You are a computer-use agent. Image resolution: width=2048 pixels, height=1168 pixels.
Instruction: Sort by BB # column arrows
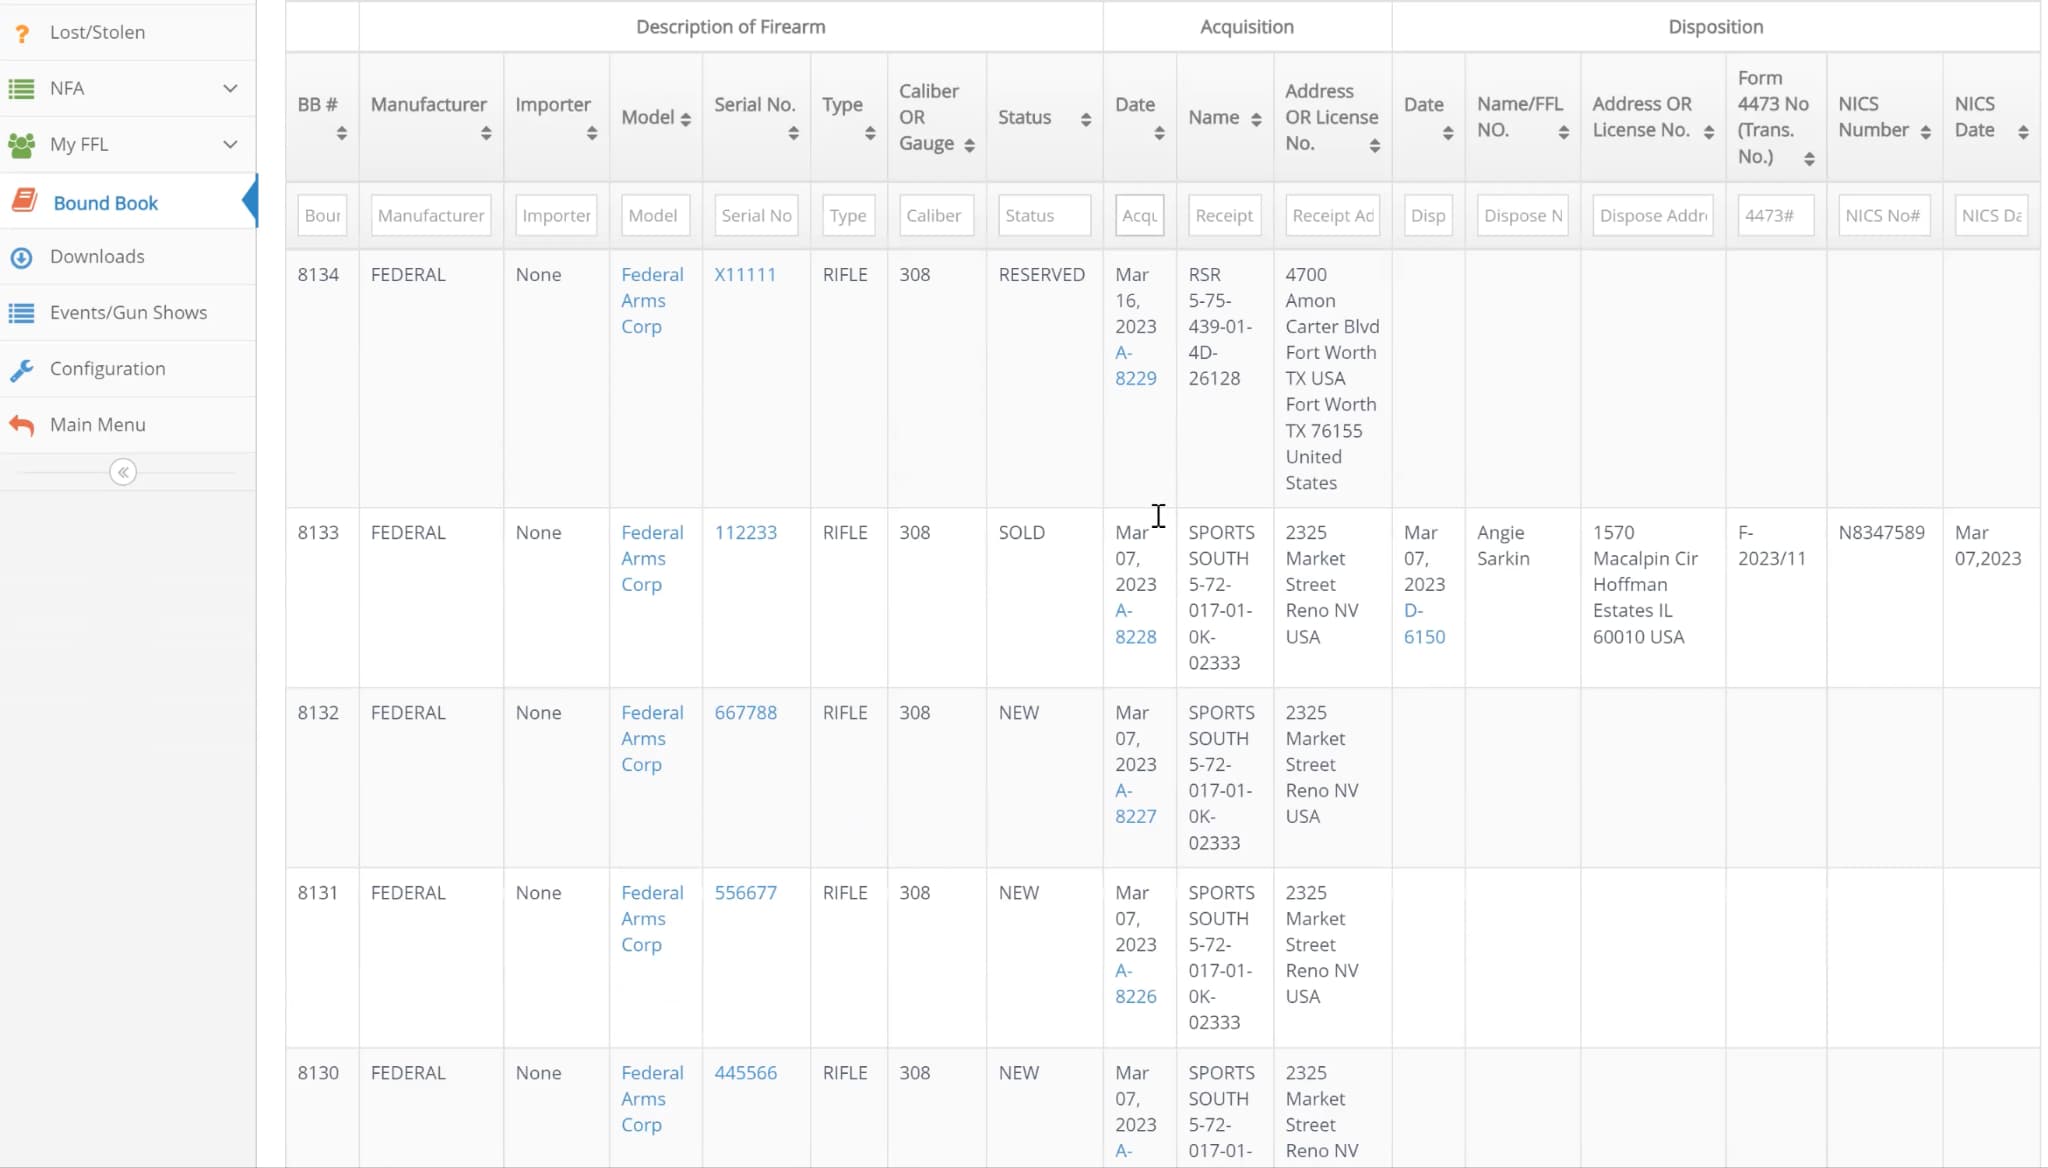[x=342, y=133]
